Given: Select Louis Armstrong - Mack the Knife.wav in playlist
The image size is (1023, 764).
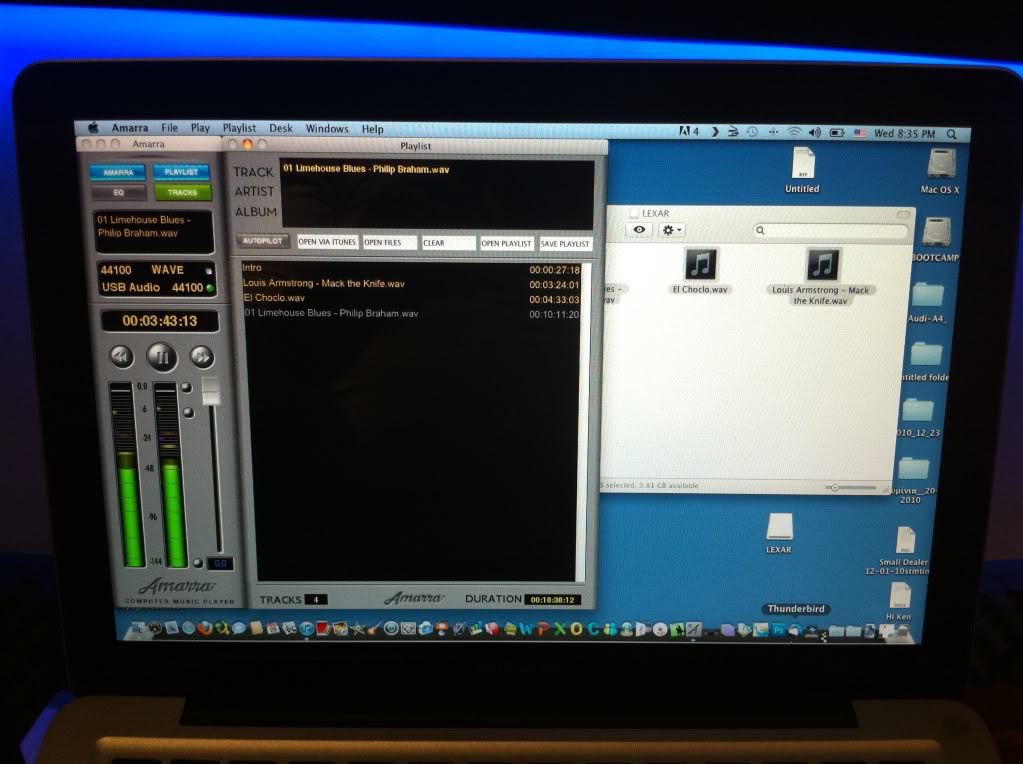Looking at the screenshot, I should (411, 284).
